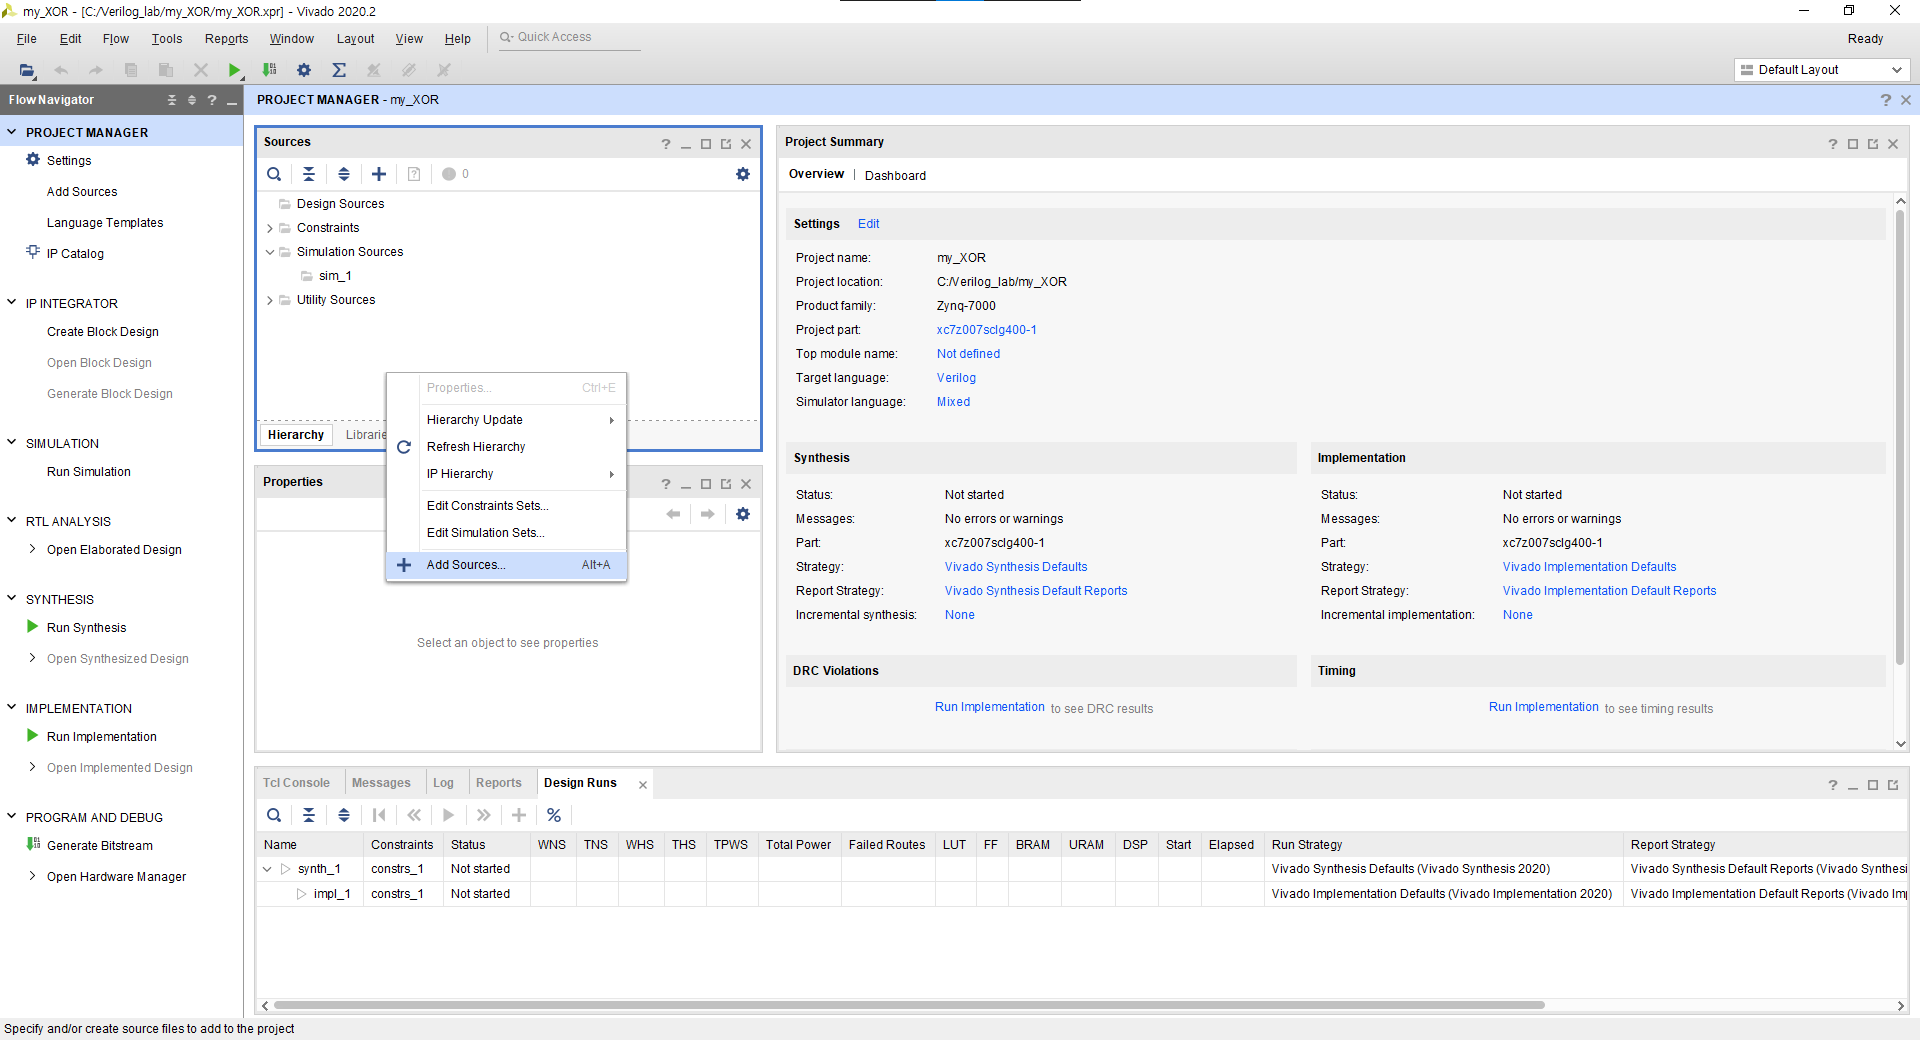Click the Run Synthesis green arrow icon
1920x1040 pixels.
tap(33, 627)
